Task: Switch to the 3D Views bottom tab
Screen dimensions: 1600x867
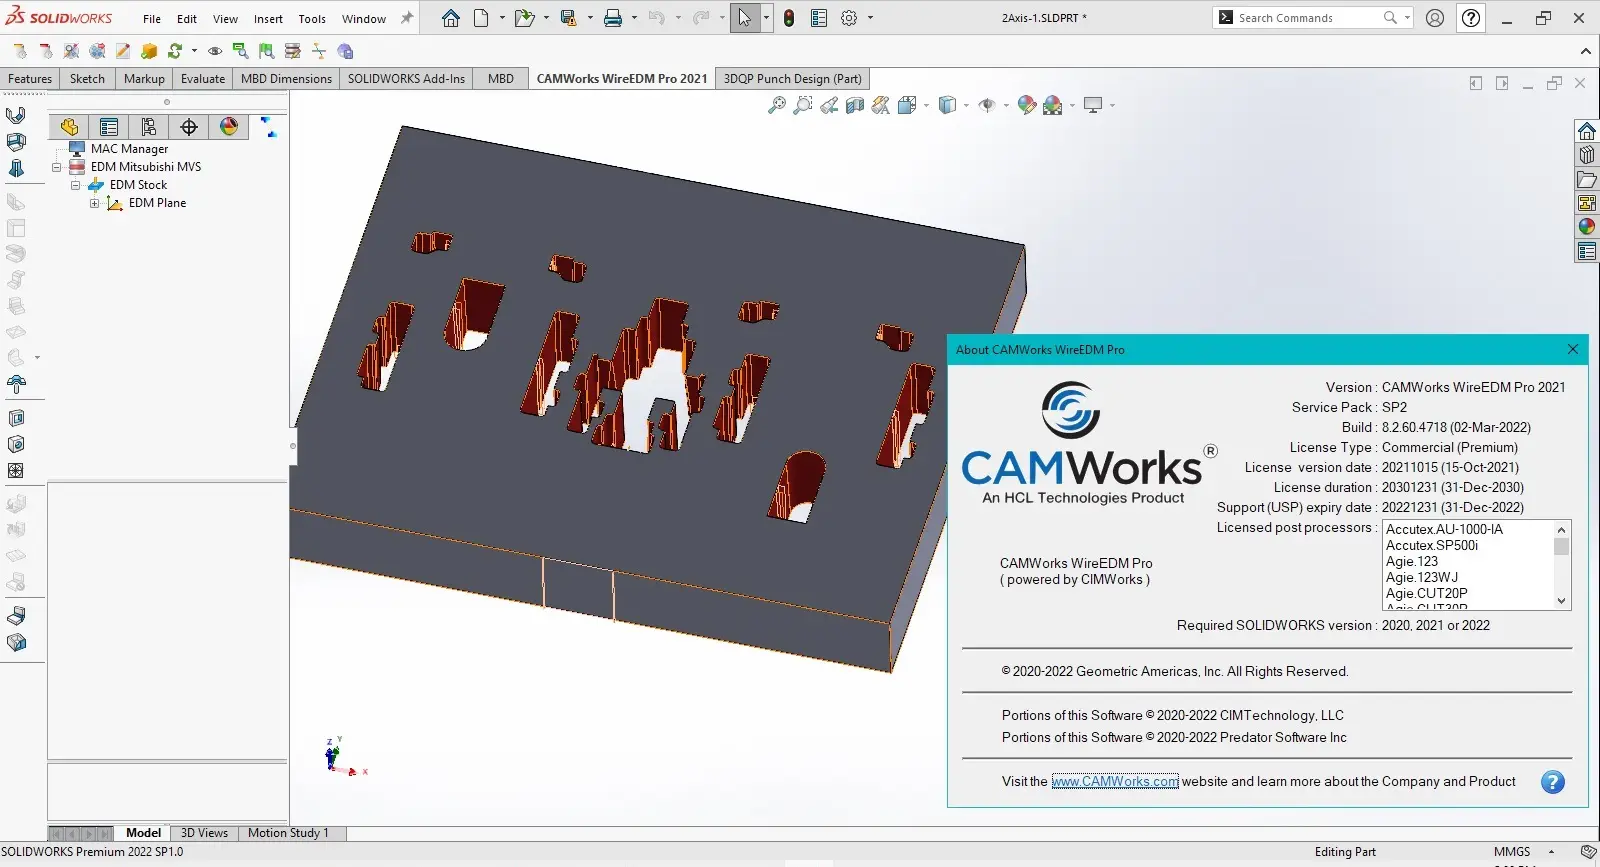Action: 204,833
